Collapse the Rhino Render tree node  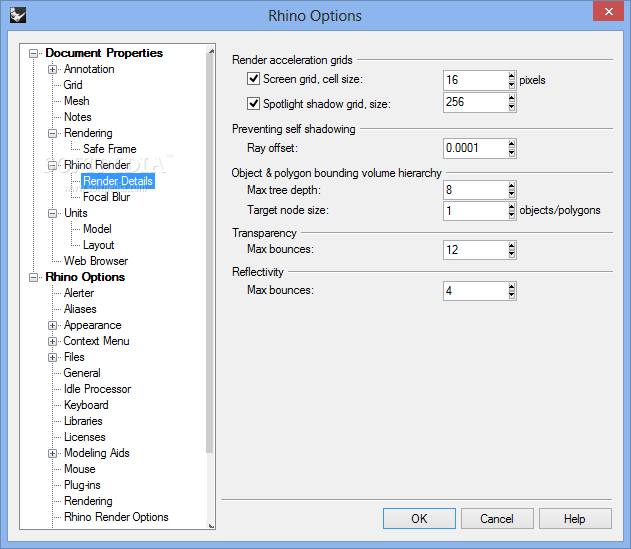pyautogui.click(x=52, y=165)
